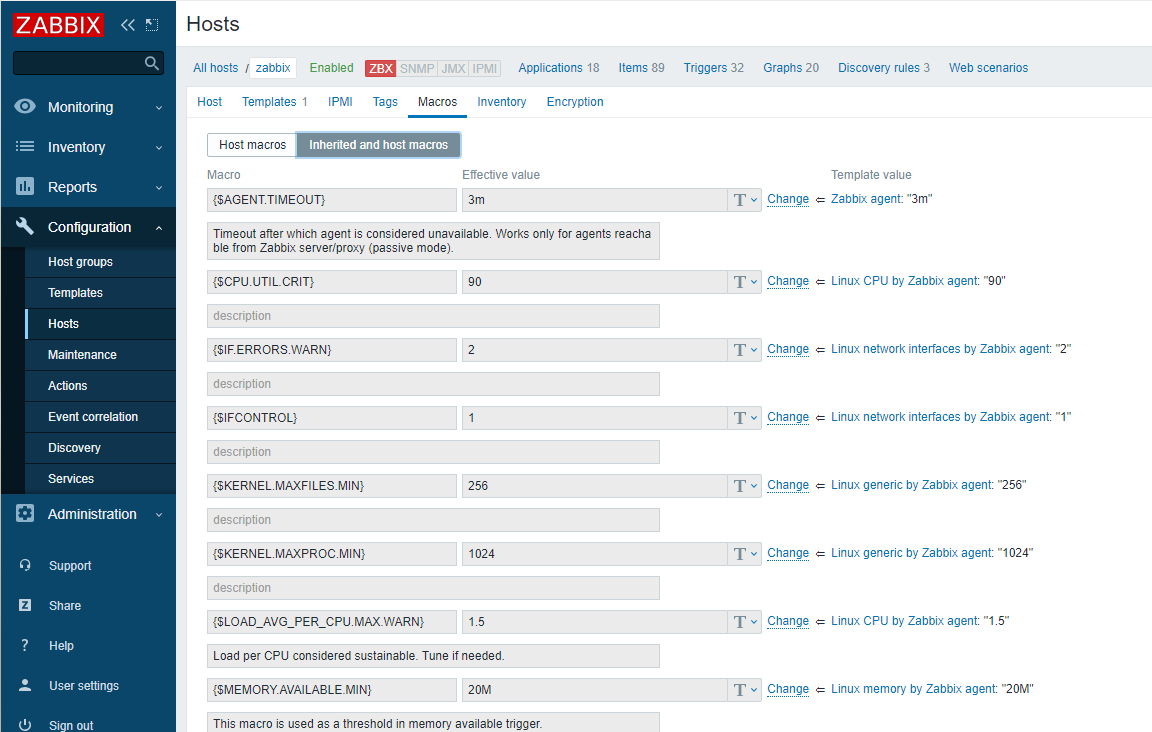
Task: Open value type dropdown for {$KERNEL.MAXFILES.MIN}
Action: (745, 486)
